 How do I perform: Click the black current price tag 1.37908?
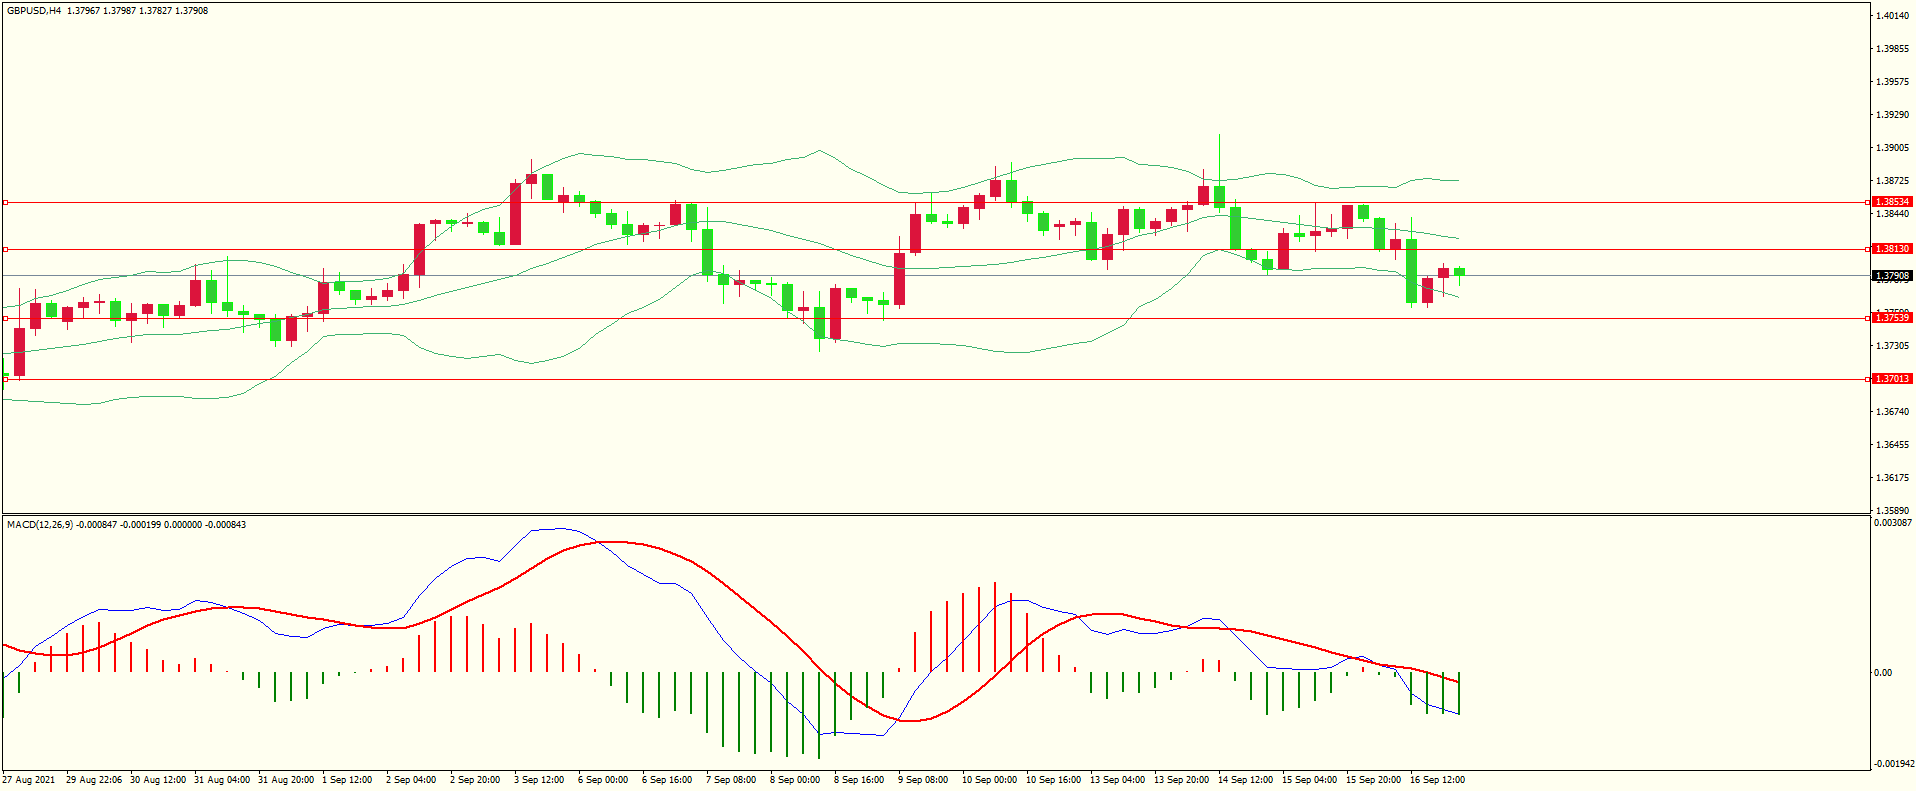coord(1892,276)
